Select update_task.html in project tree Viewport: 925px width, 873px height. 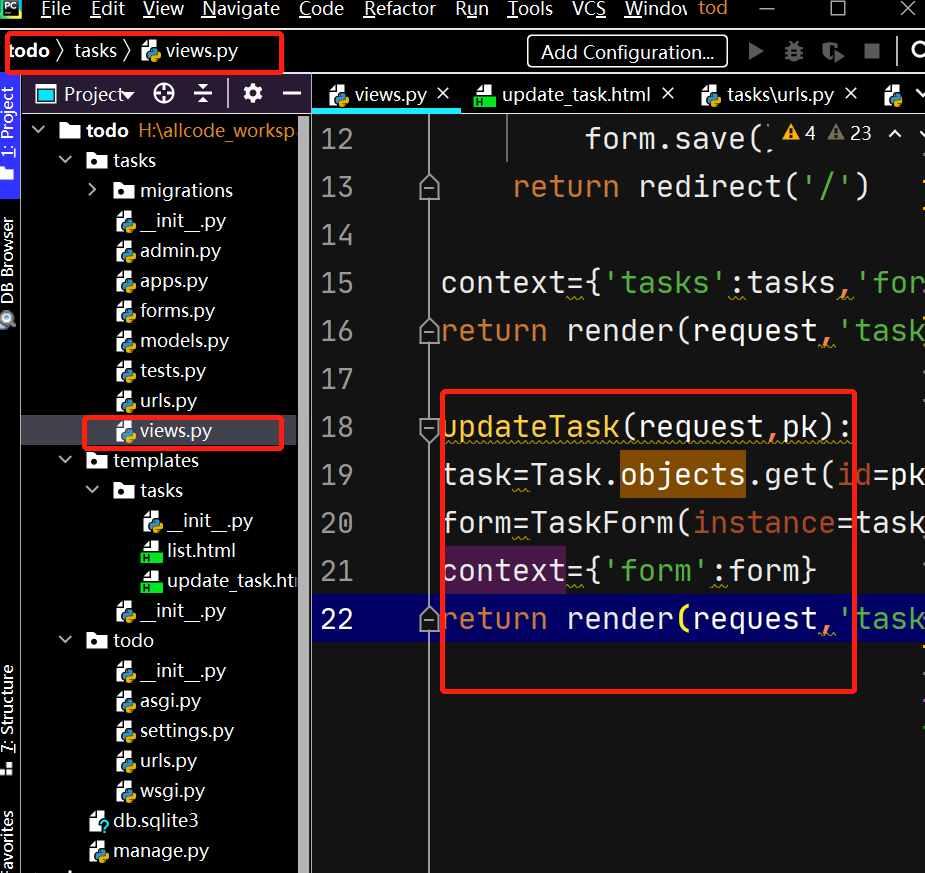click(219, 580)
